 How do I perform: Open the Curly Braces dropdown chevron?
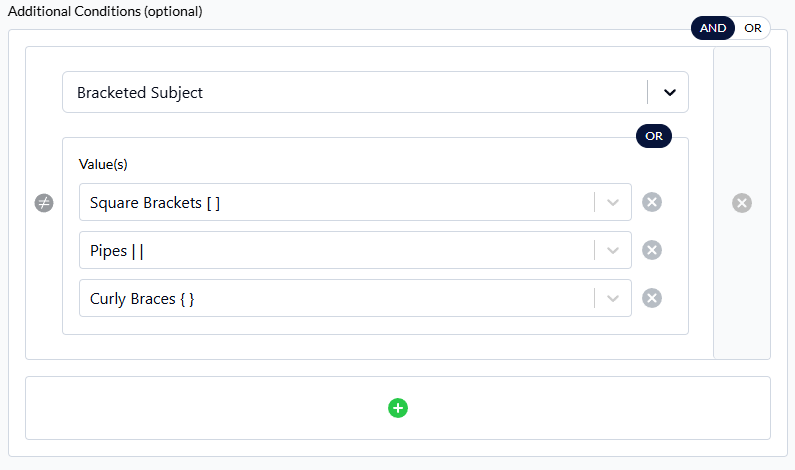[x=613, y=299]
